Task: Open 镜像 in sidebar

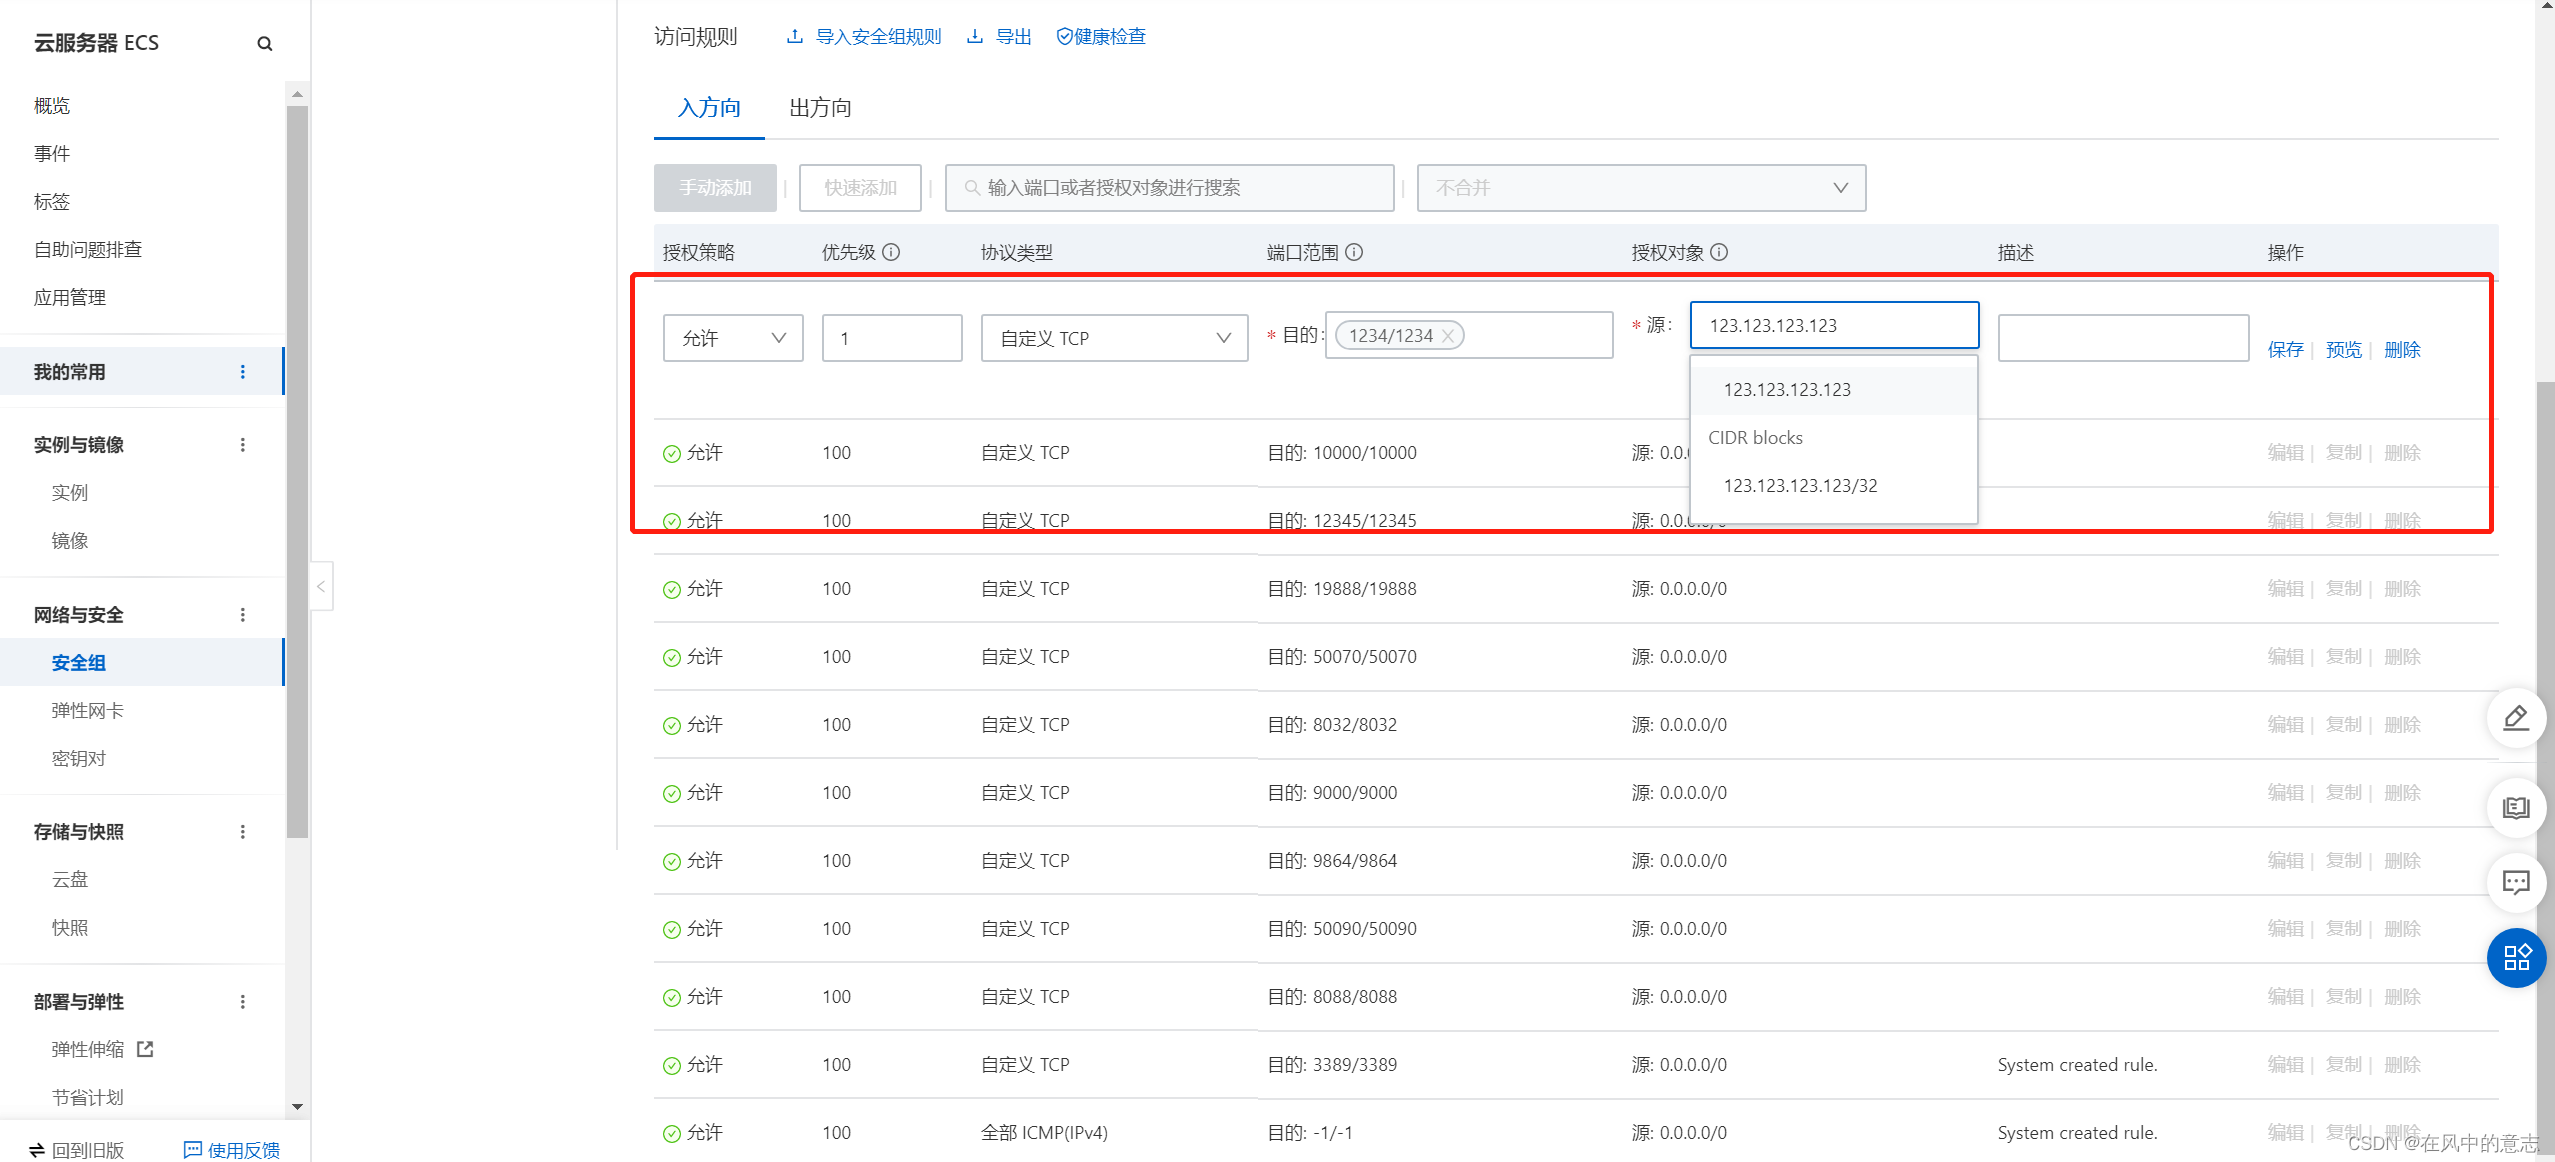Action: point(70,541)
